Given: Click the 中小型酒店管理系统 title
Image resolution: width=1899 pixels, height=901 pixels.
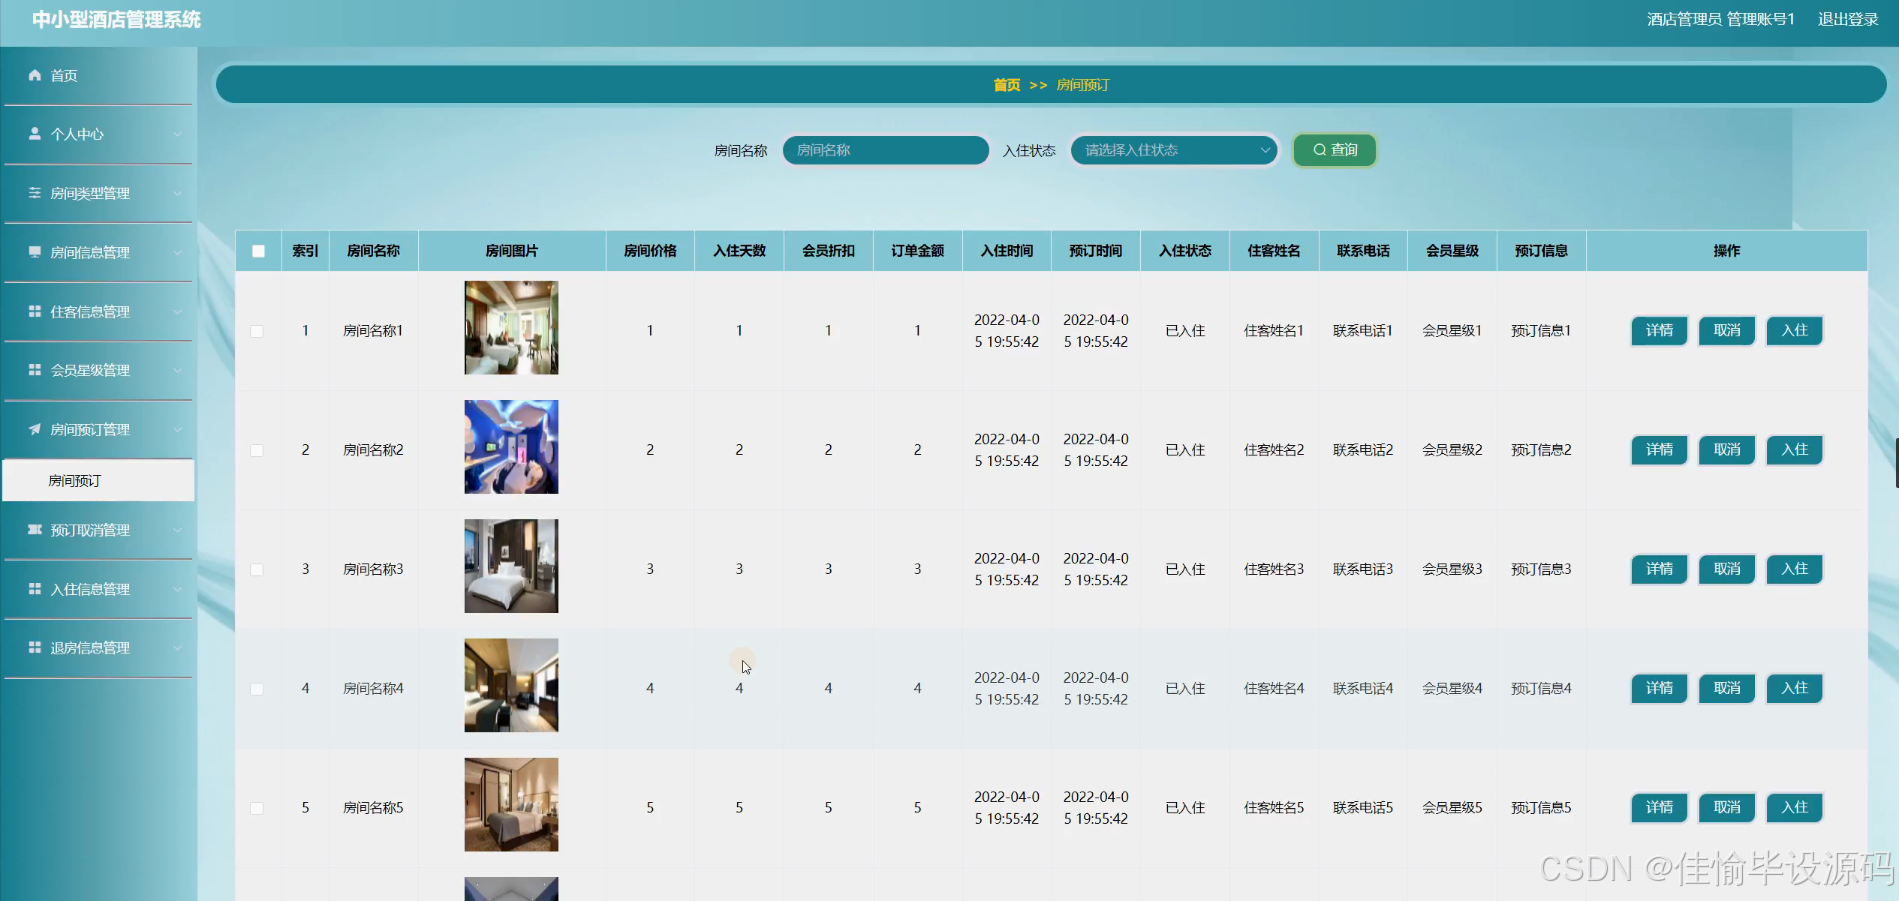Looking at the screenshot, I should click(116, 20).
